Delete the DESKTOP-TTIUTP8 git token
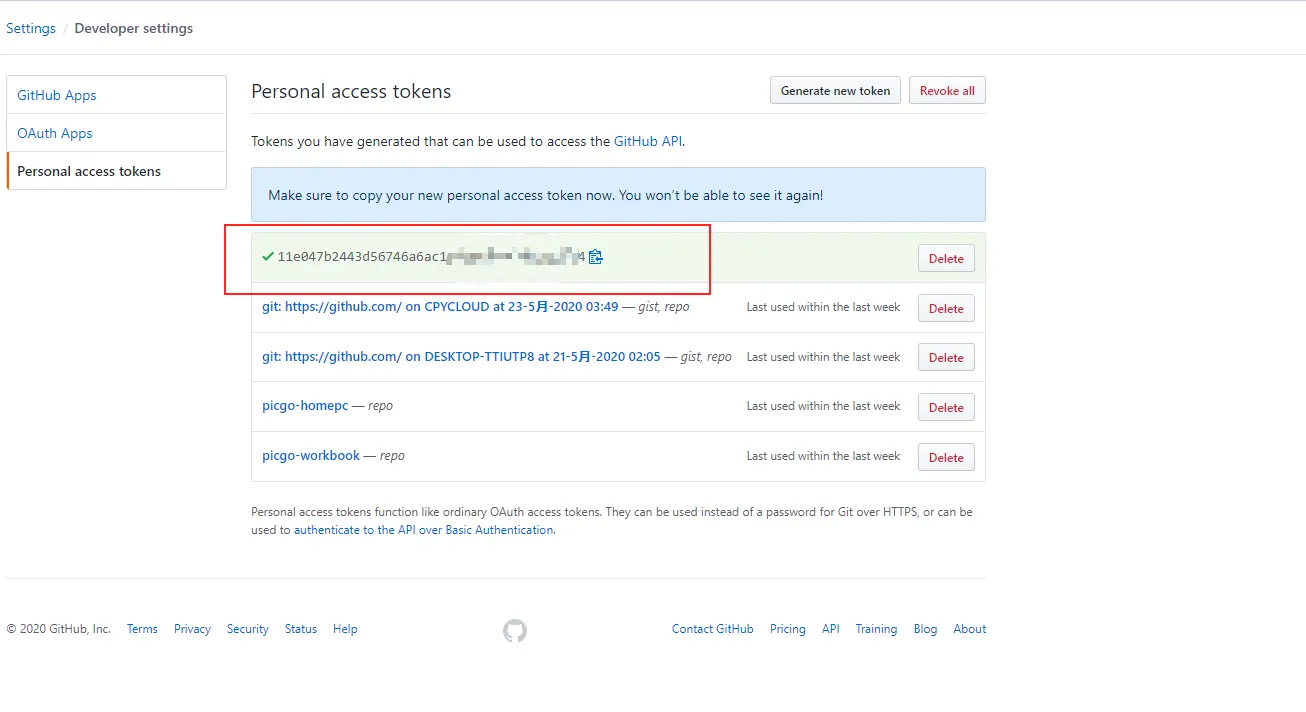Screen dimensions: 1306x712 click(946, 357)
